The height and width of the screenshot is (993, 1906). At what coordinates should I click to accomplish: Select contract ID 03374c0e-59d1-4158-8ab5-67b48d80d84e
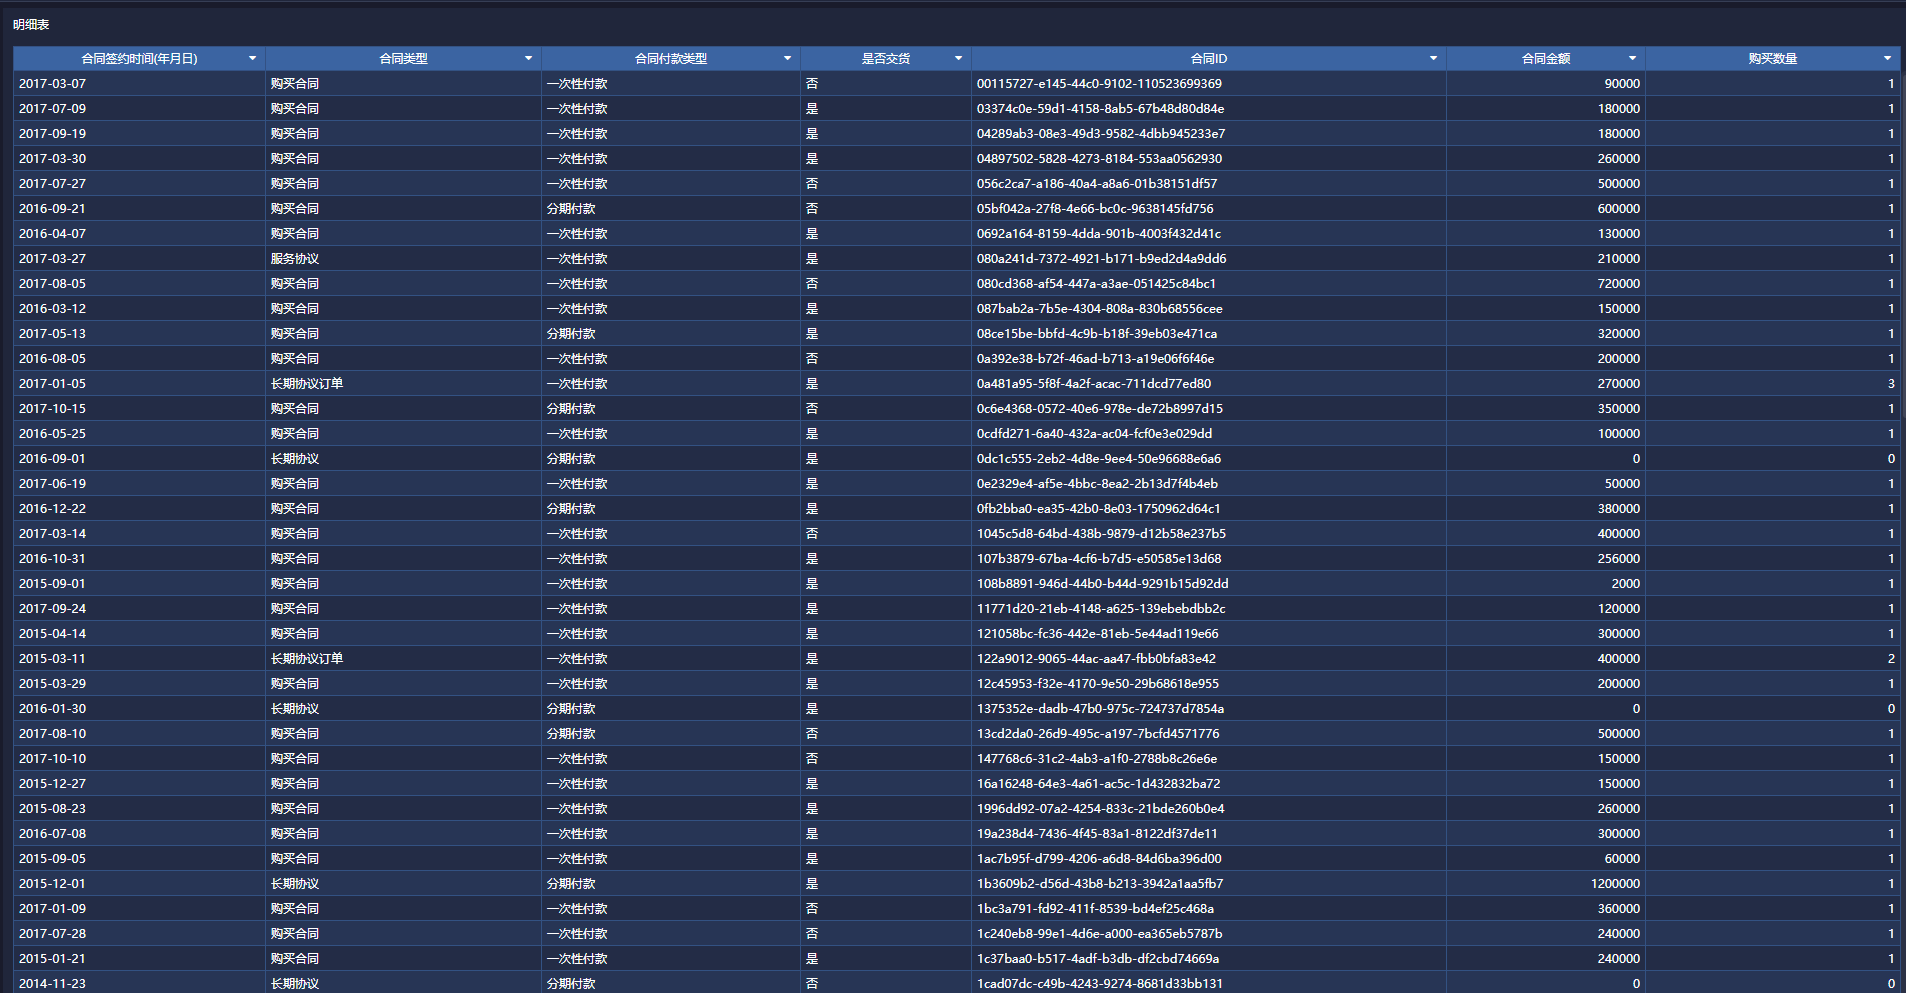click(1208, 109)
